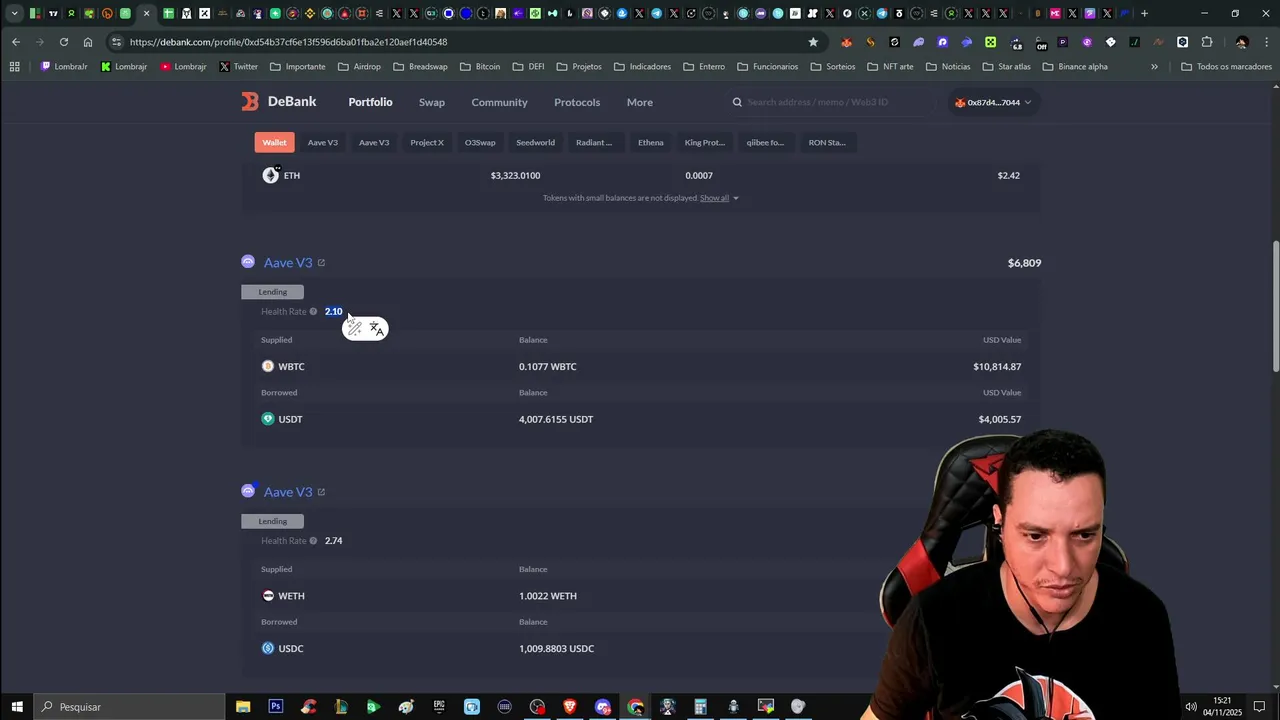The width and height of the screenshot is (1280, 720).
Task: Open the DEFI bookmarks folder
Action: pyautogui.click(x=528, y=67)
